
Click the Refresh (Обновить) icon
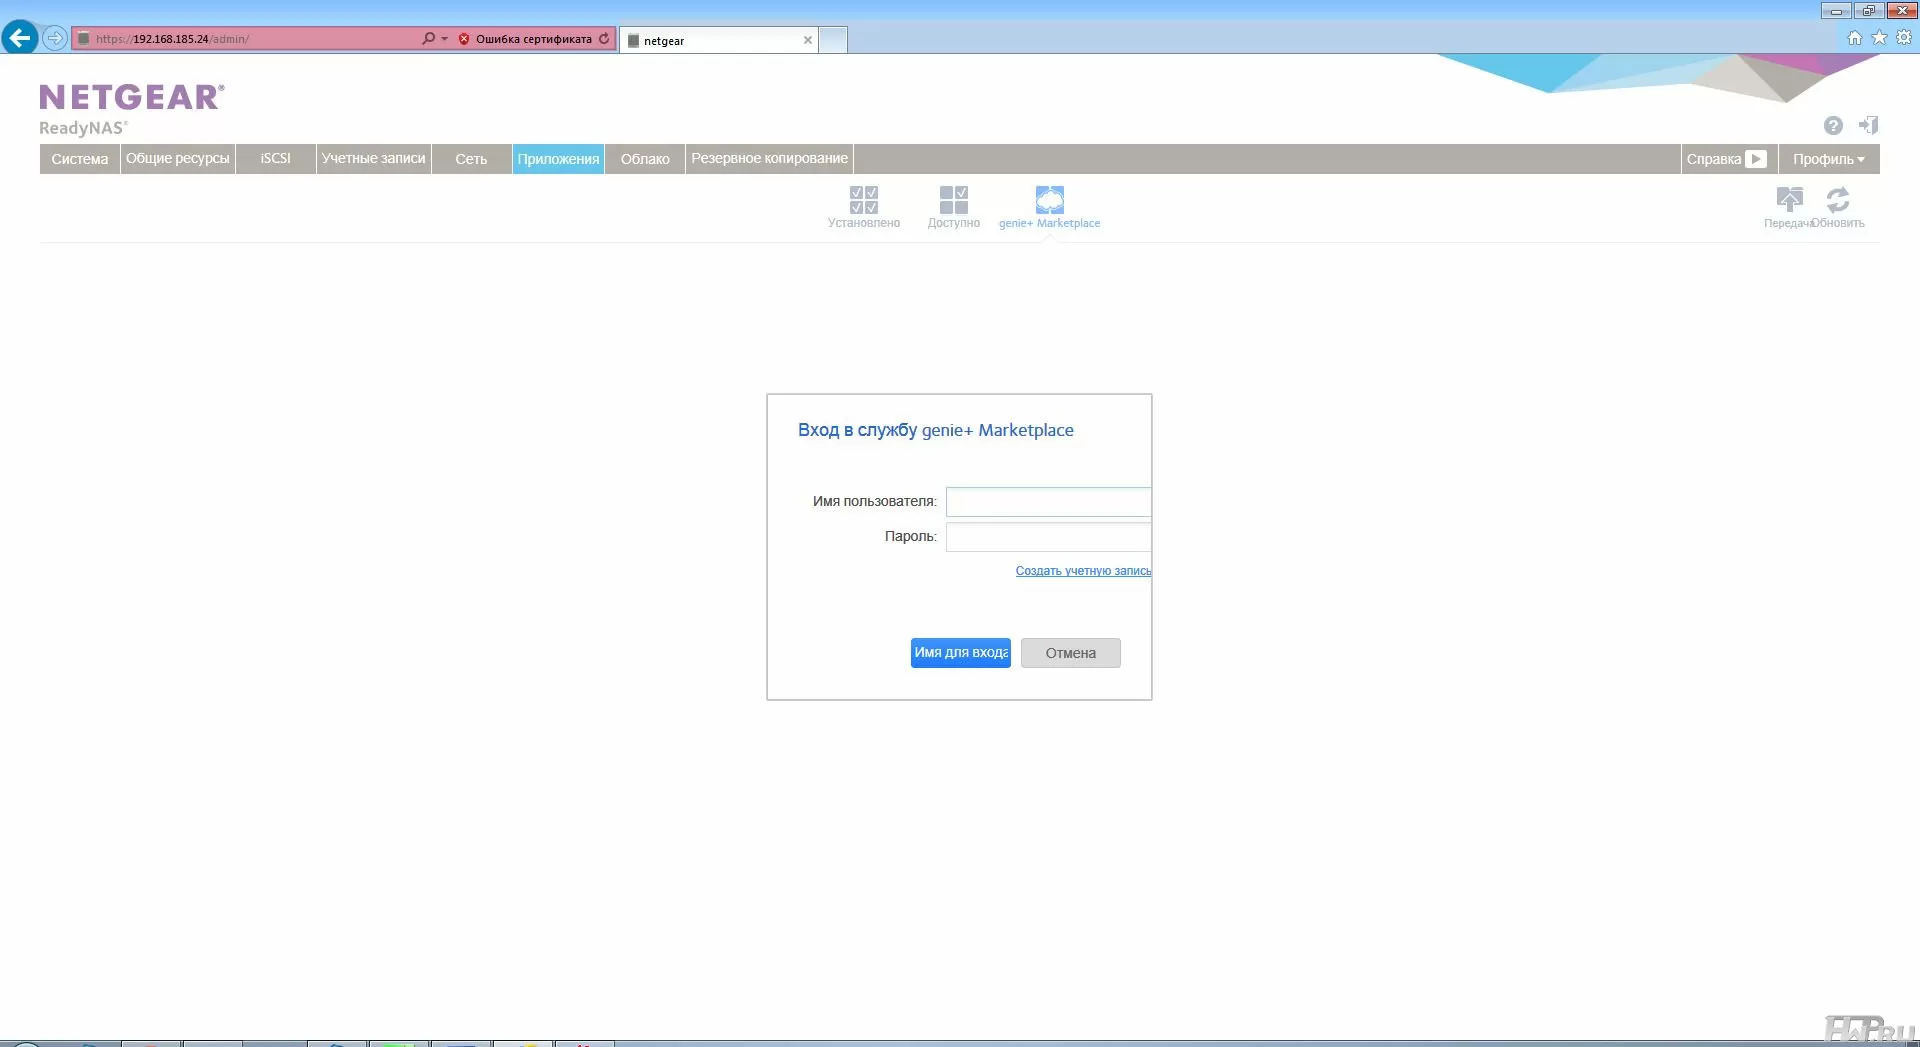pyautogui.click(x=1838, y=207)
